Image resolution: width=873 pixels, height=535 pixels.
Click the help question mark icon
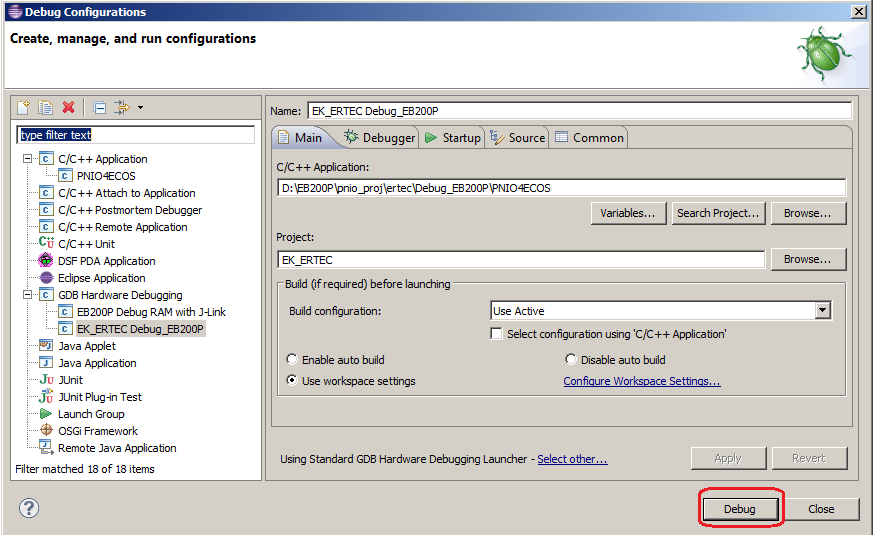point(29,508)
